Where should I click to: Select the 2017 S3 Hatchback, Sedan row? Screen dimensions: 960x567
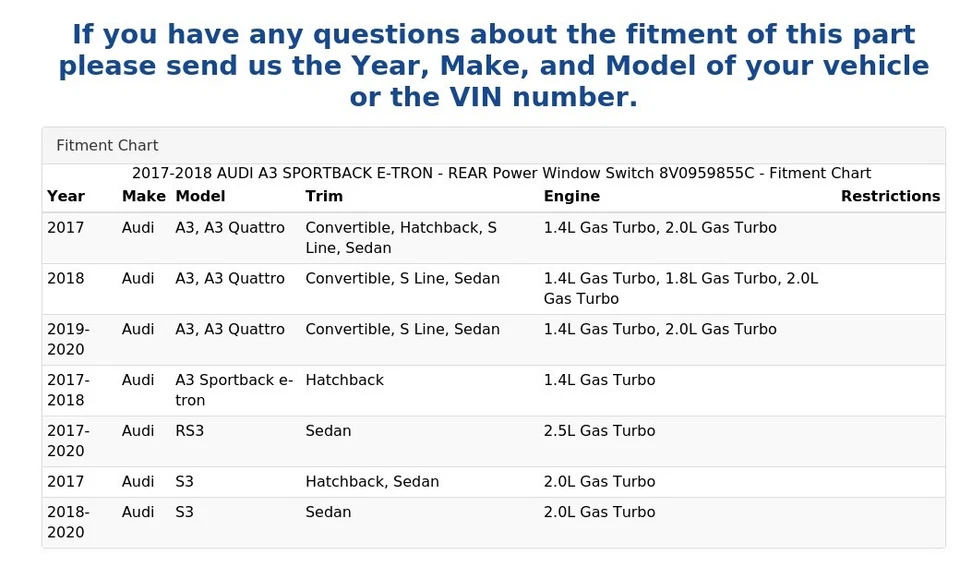point(493,483)
